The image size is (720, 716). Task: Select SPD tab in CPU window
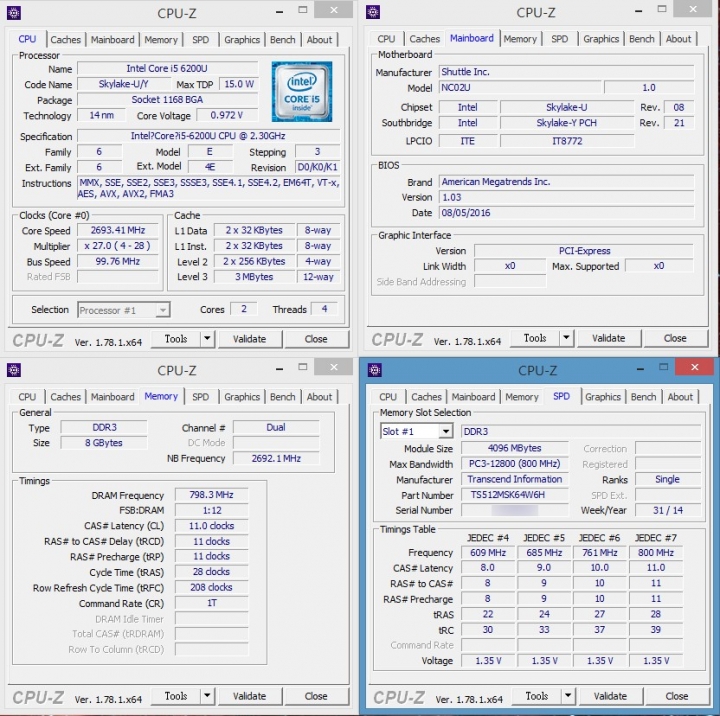coord(201,40)
